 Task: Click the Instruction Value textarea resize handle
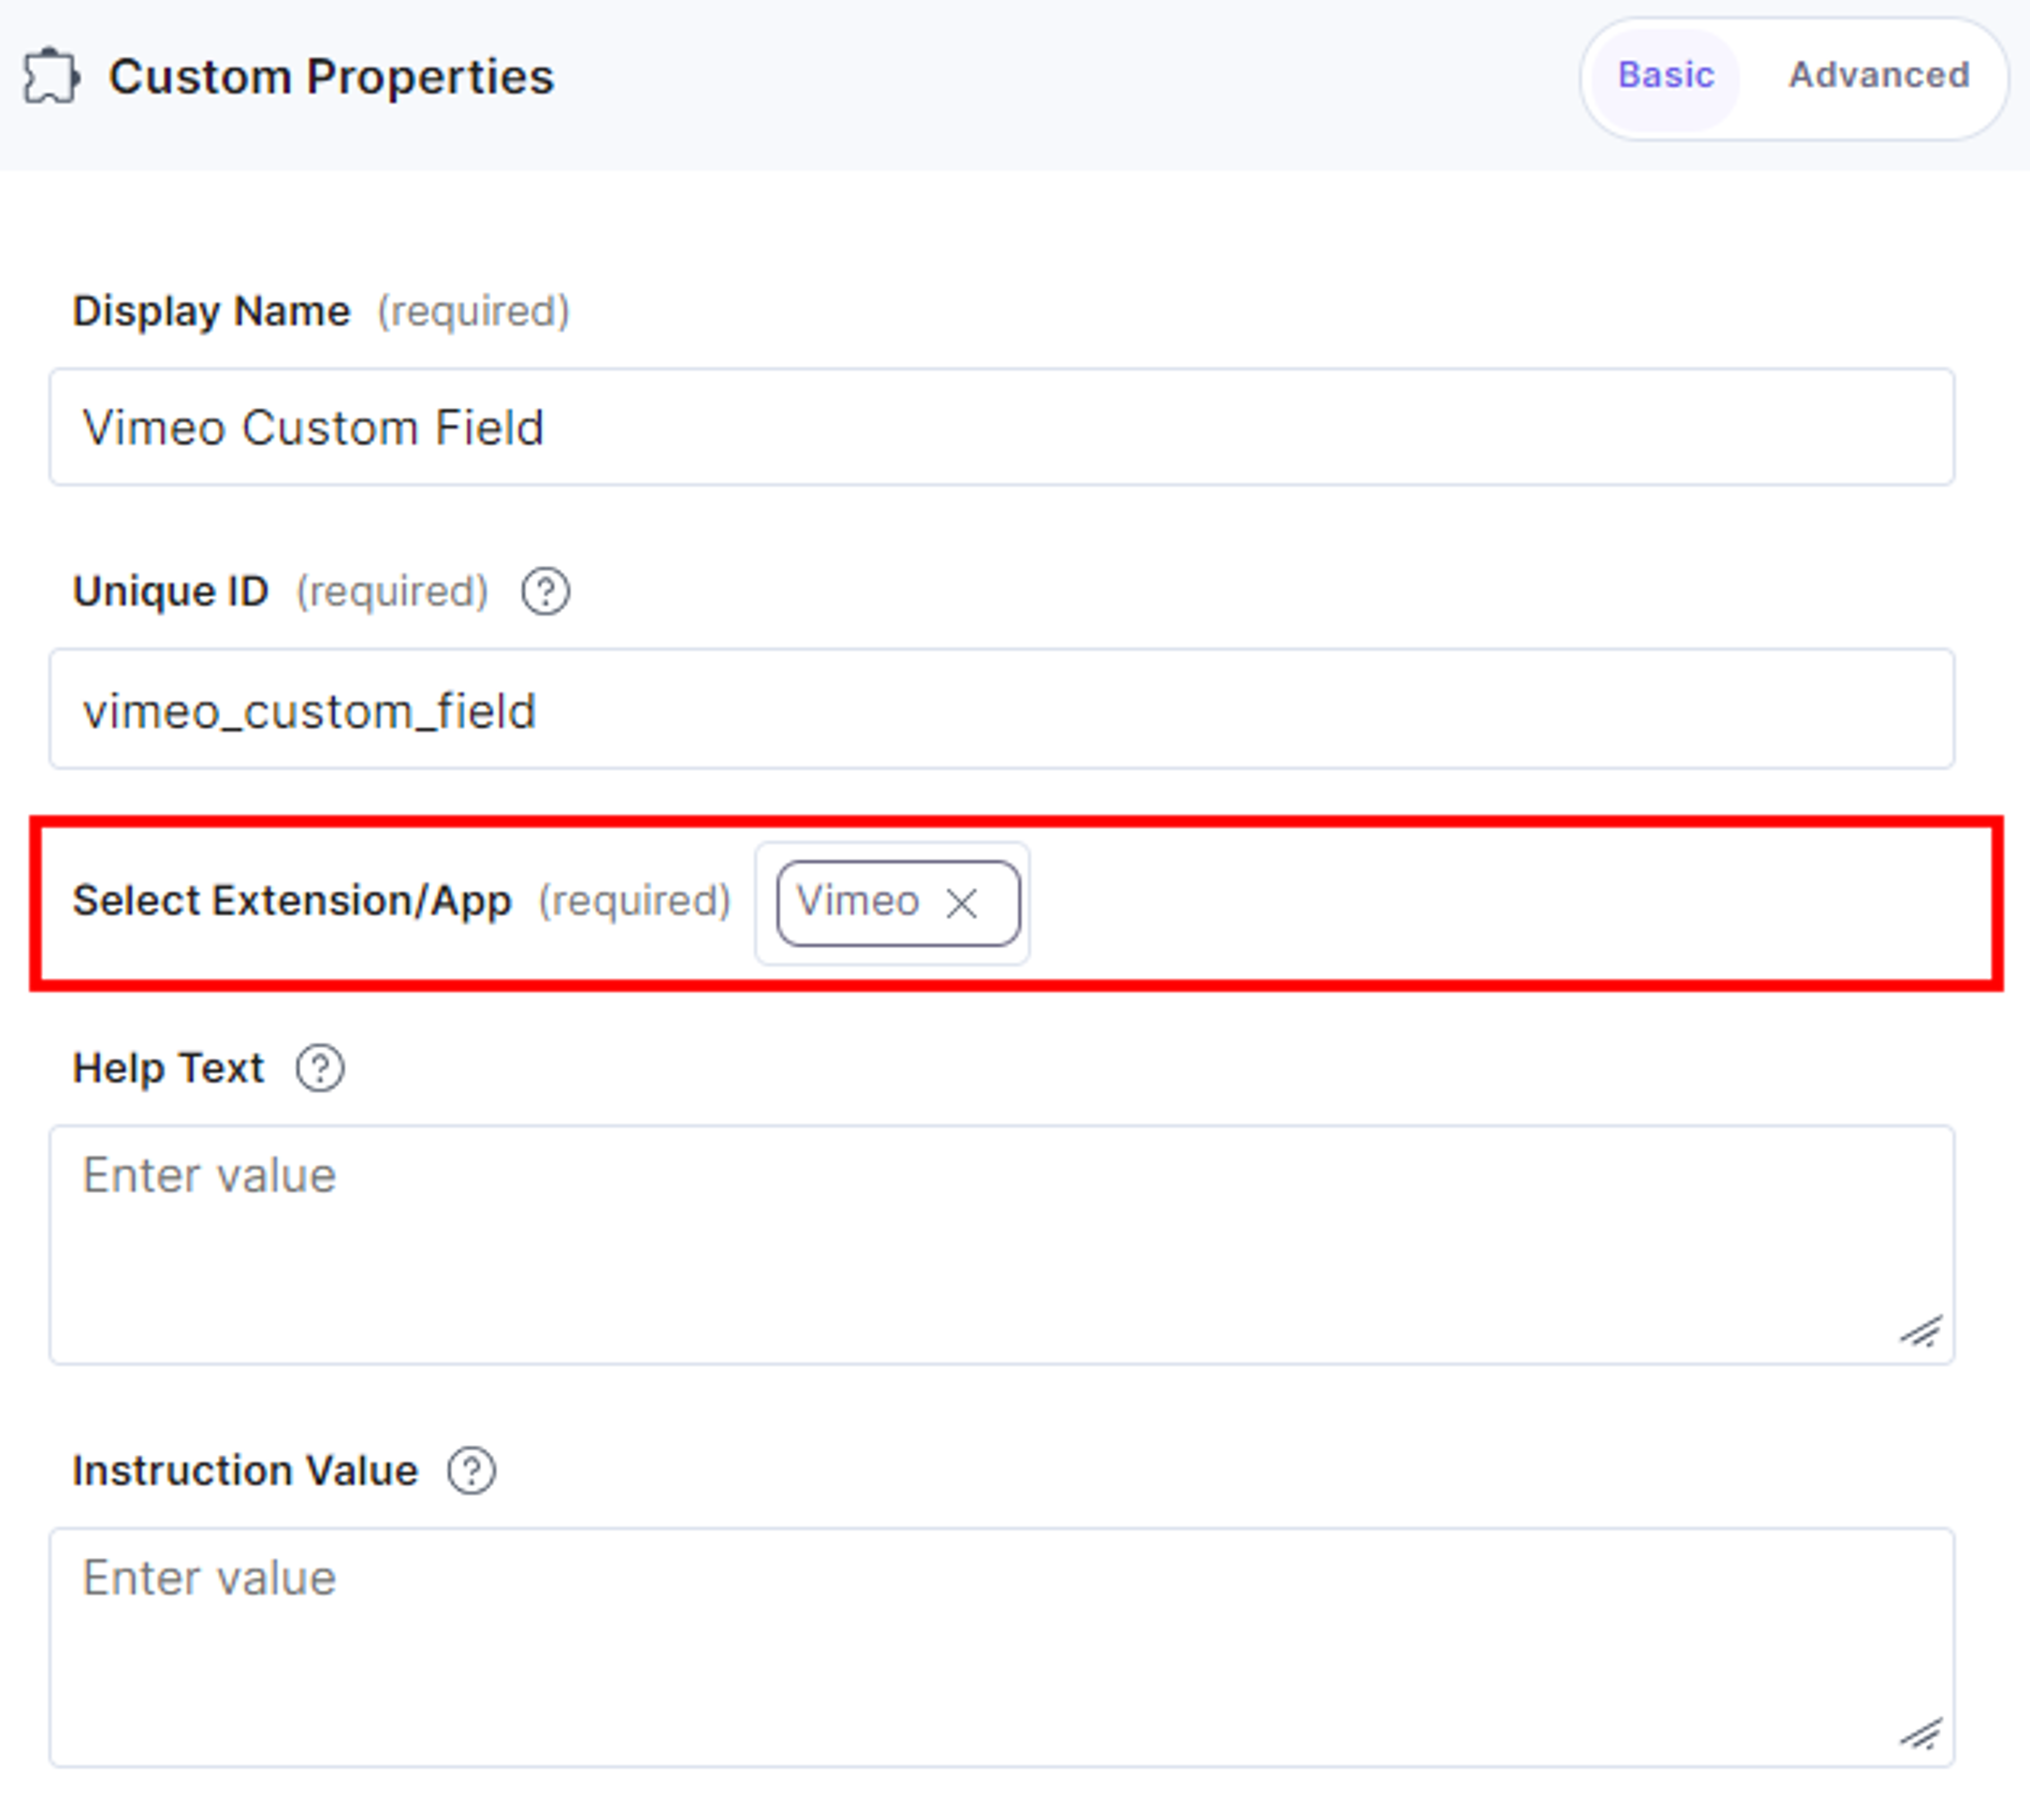pyautogui.click(x=1921, y=1735)
